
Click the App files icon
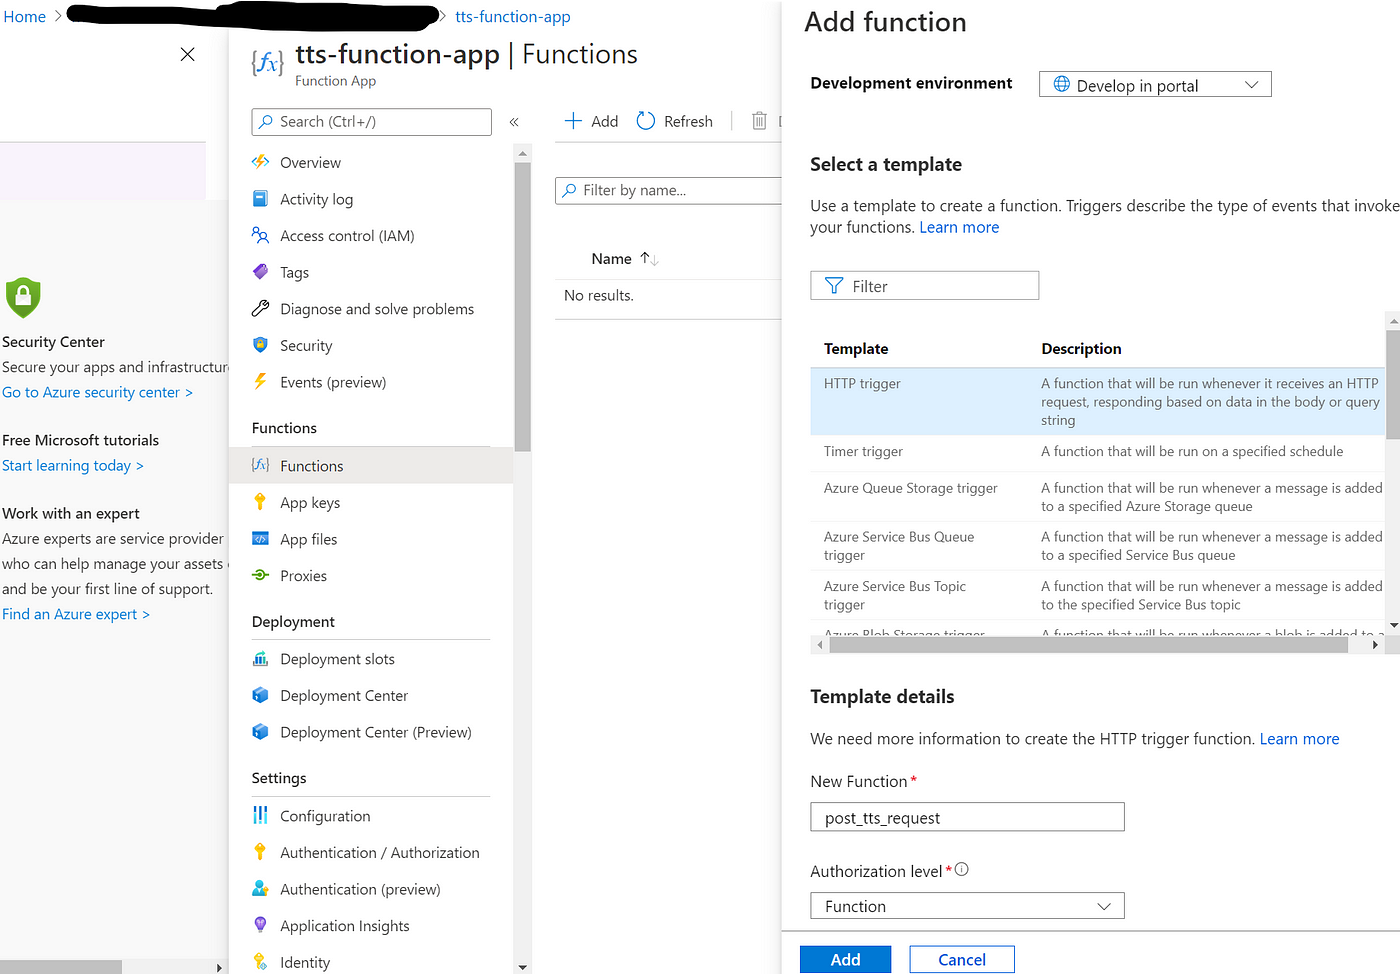click(260, 539)
